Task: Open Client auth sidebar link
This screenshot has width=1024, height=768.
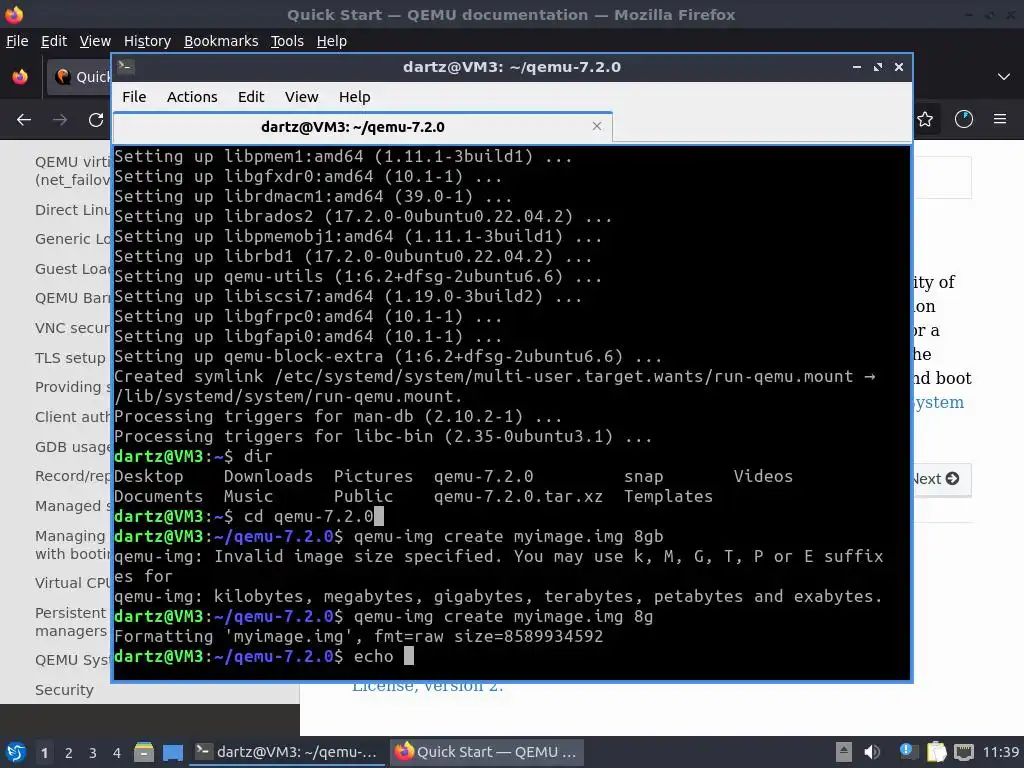Action: [x=72, y=417]
